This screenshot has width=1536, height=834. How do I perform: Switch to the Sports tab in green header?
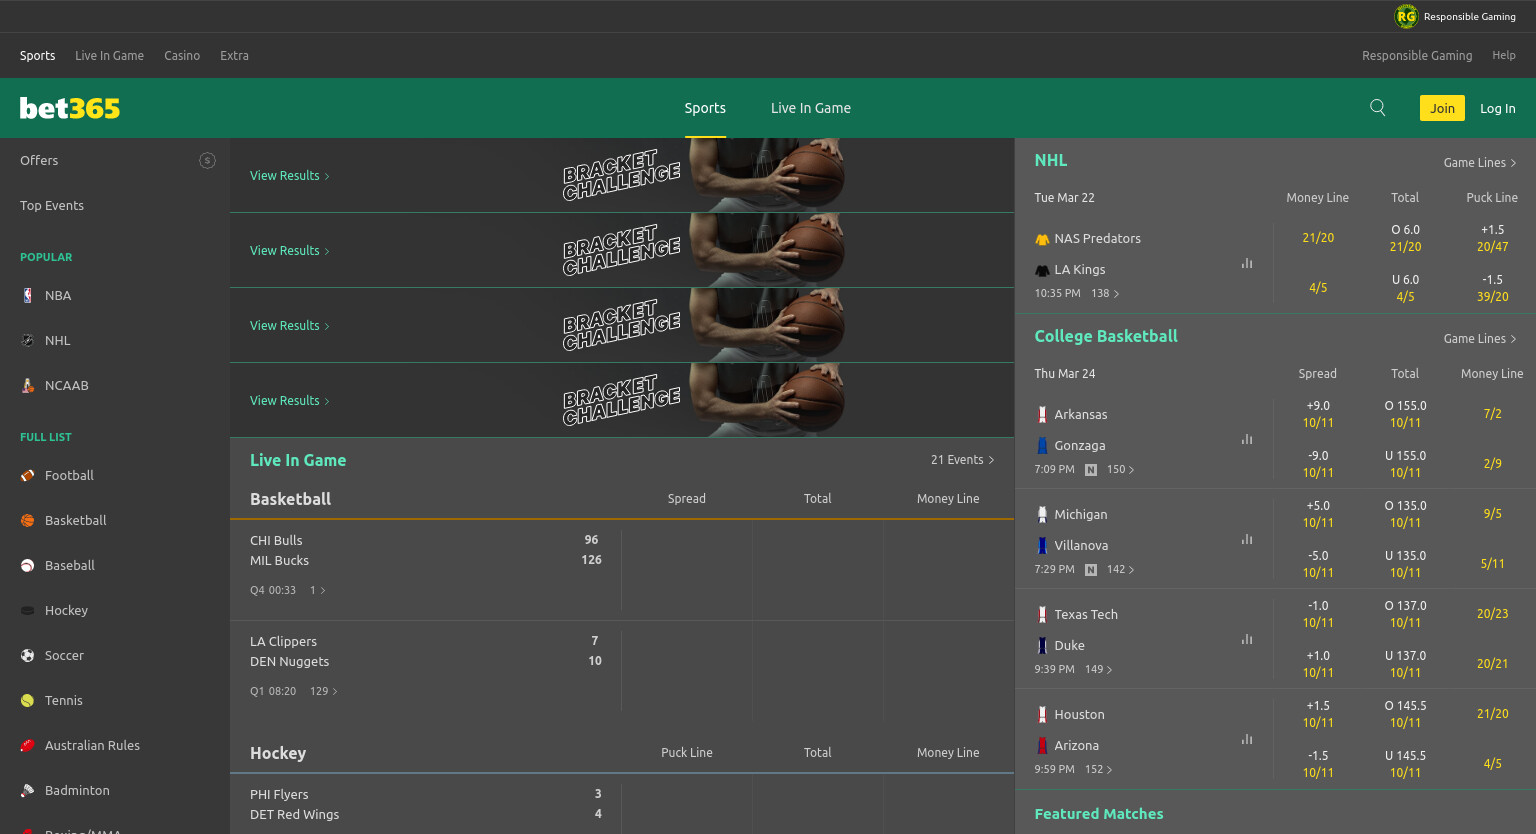705,108
